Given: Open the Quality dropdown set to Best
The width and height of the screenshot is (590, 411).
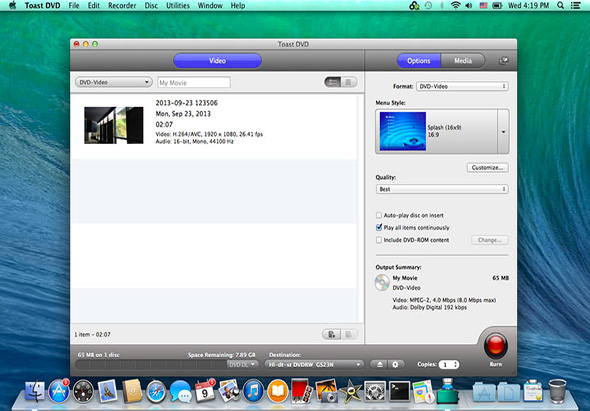Looking at the screenshot, I should click(x=442, y=189).
